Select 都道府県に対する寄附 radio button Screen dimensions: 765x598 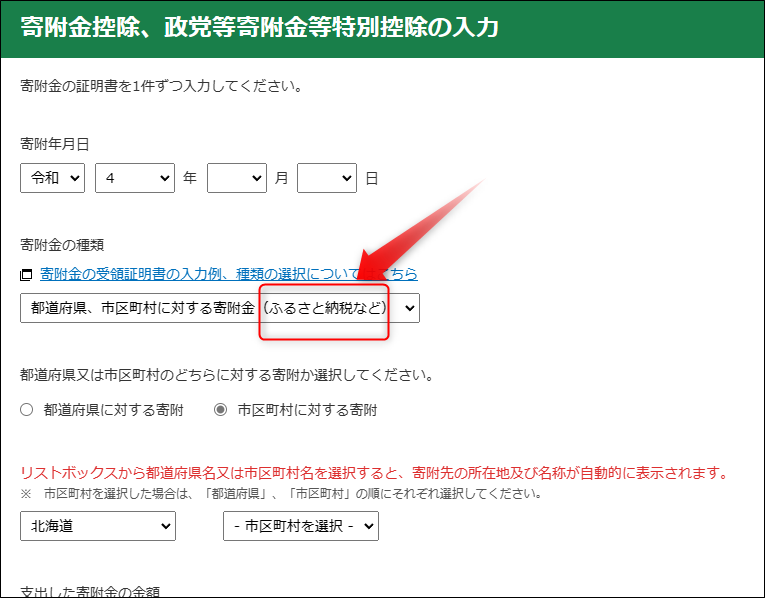26,410
